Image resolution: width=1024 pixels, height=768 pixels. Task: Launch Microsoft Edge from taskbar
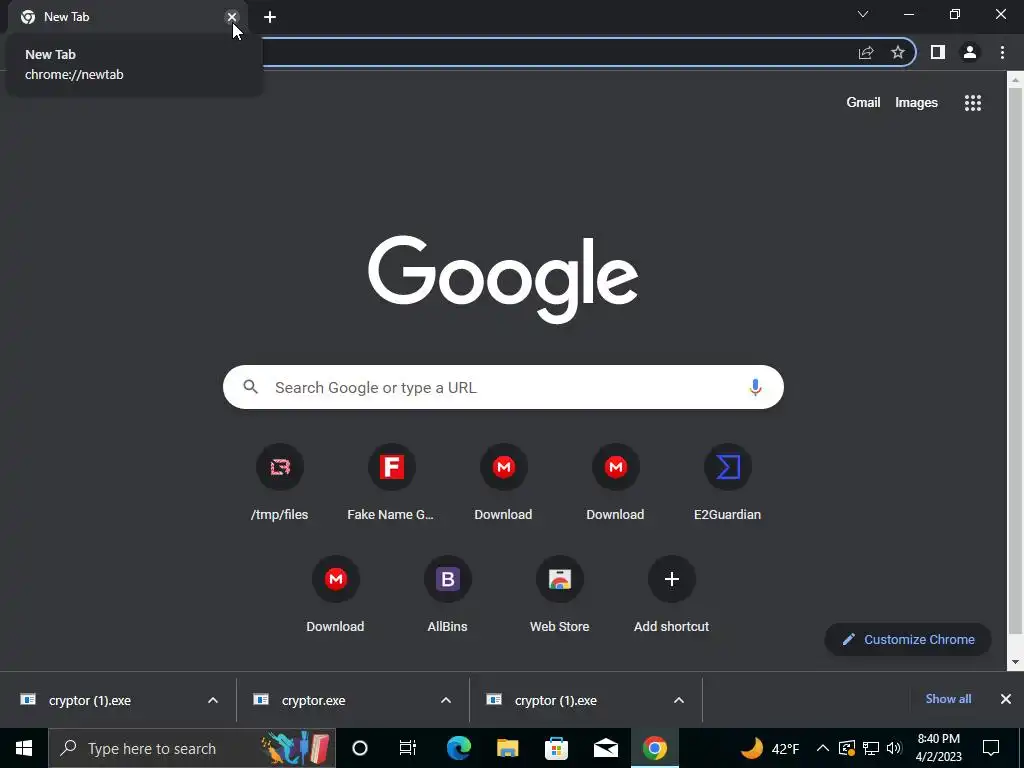[458, 748]
